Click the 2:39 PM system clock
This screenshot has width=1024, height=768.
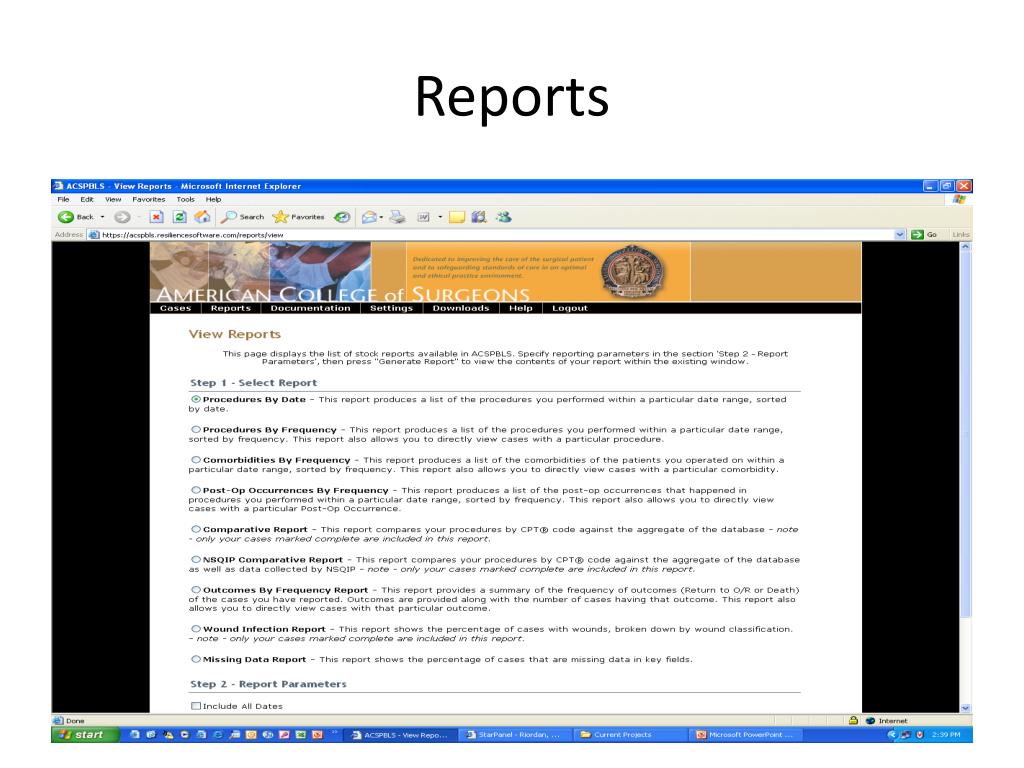tap(946, 735)
